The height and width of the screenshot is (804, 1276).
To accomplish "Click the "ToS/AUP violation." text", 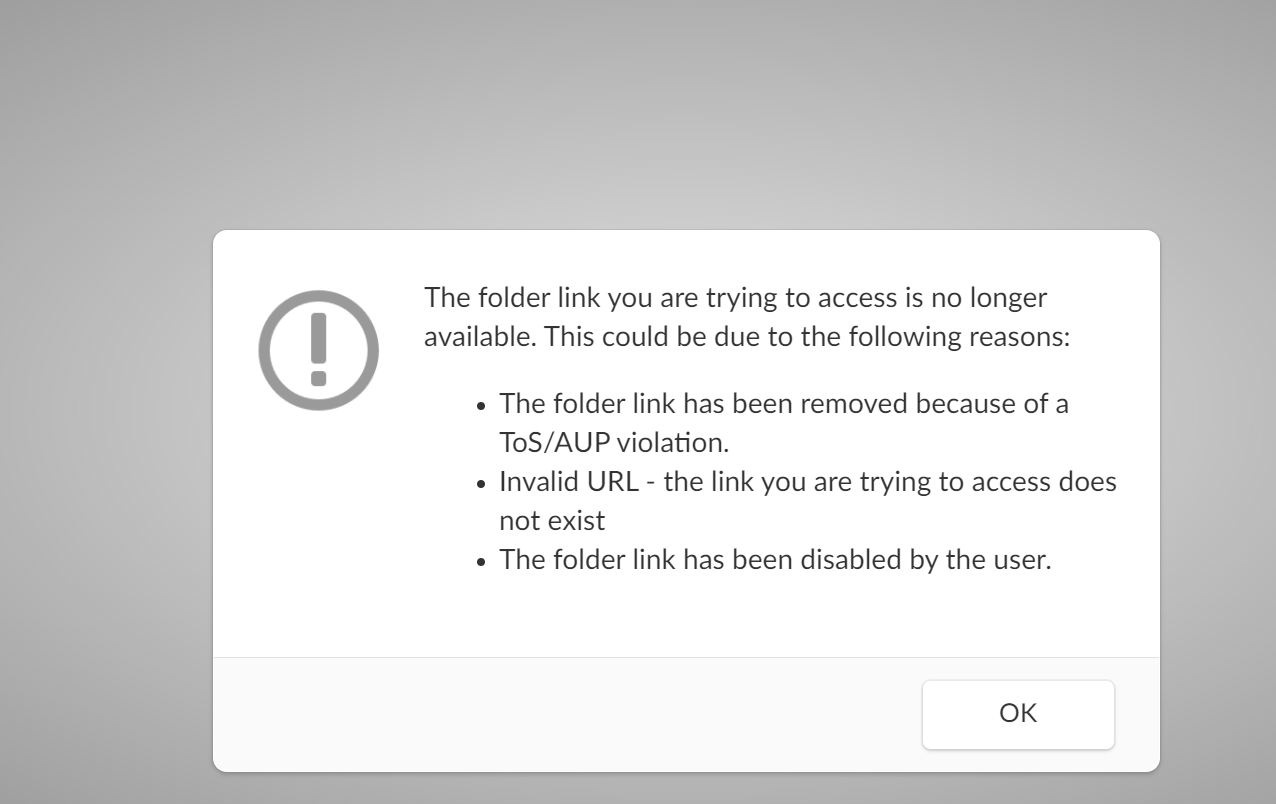I will (614, 443).
